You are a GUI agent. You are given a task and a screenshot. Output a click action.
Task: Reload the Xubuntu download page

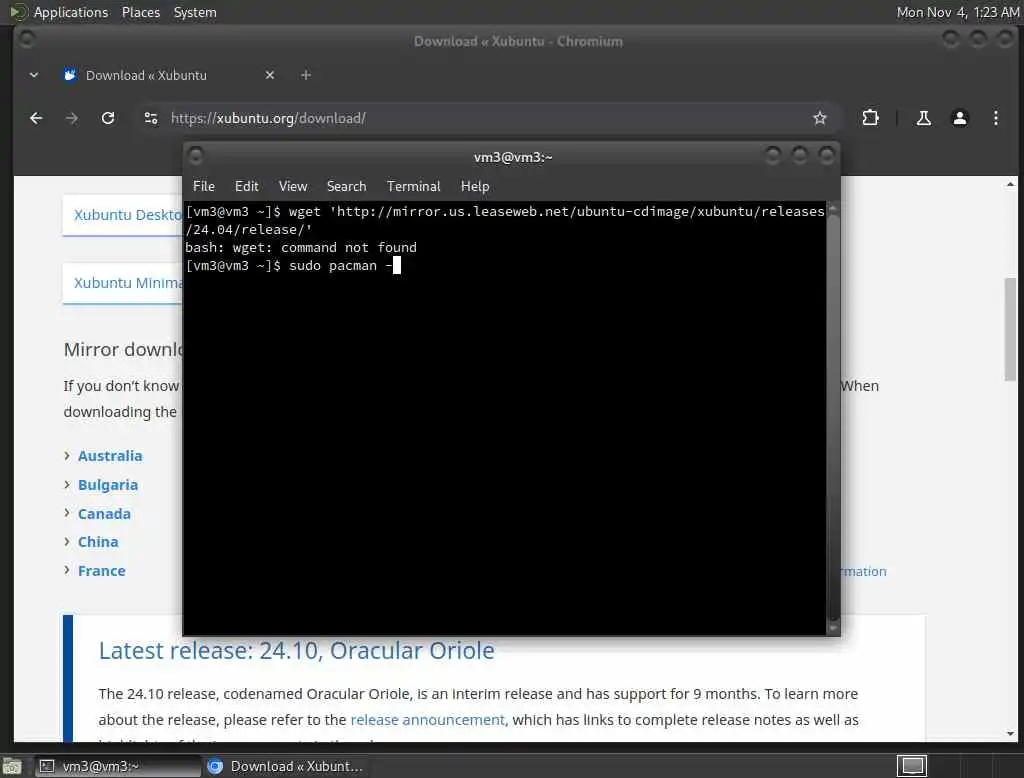pos(108,118)
